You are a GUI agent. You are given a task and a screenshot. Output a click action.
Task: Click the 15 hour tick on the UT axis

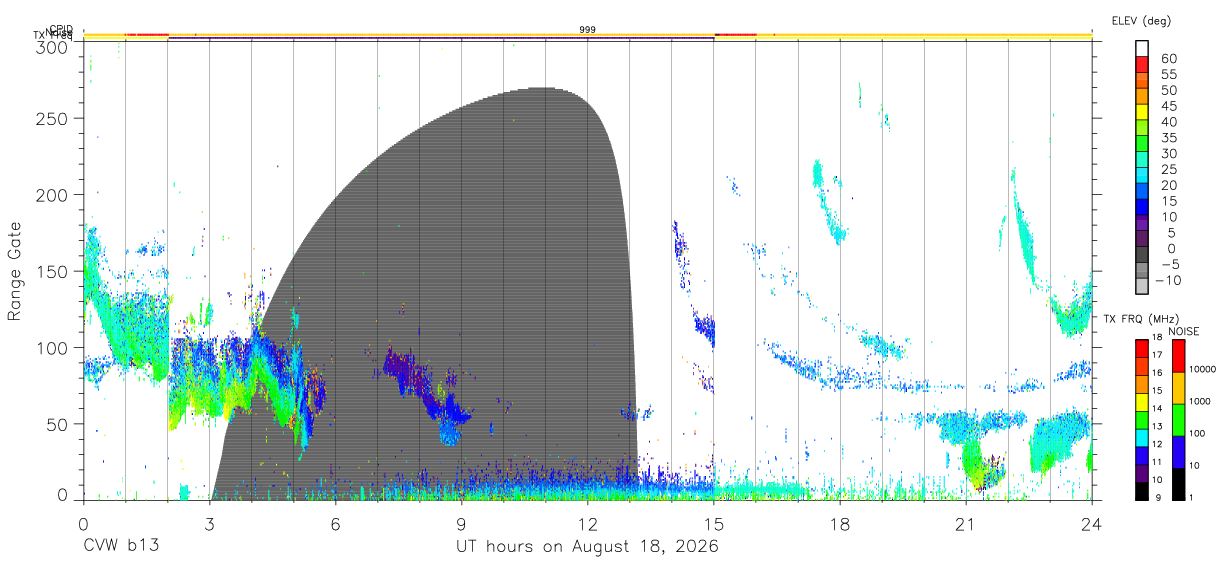[x=714, y=522]
